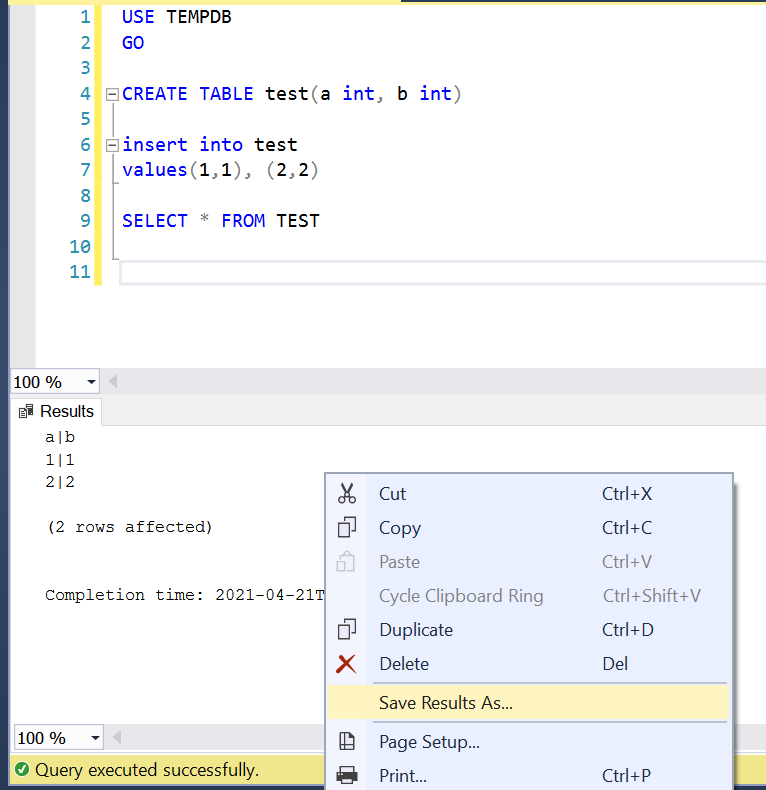Click the 'test' table name on line 6
This screenshot has height=790, width=766.
(276, 145)
